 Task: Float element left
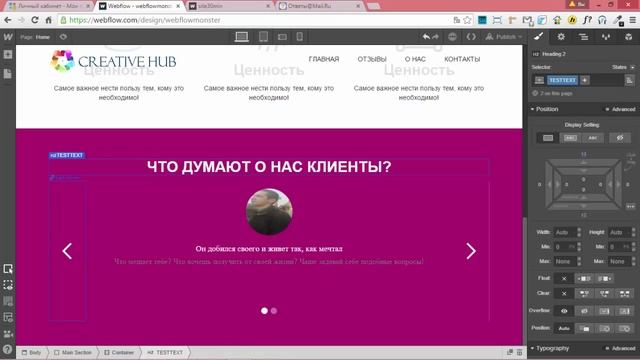(x=584, y=278)
